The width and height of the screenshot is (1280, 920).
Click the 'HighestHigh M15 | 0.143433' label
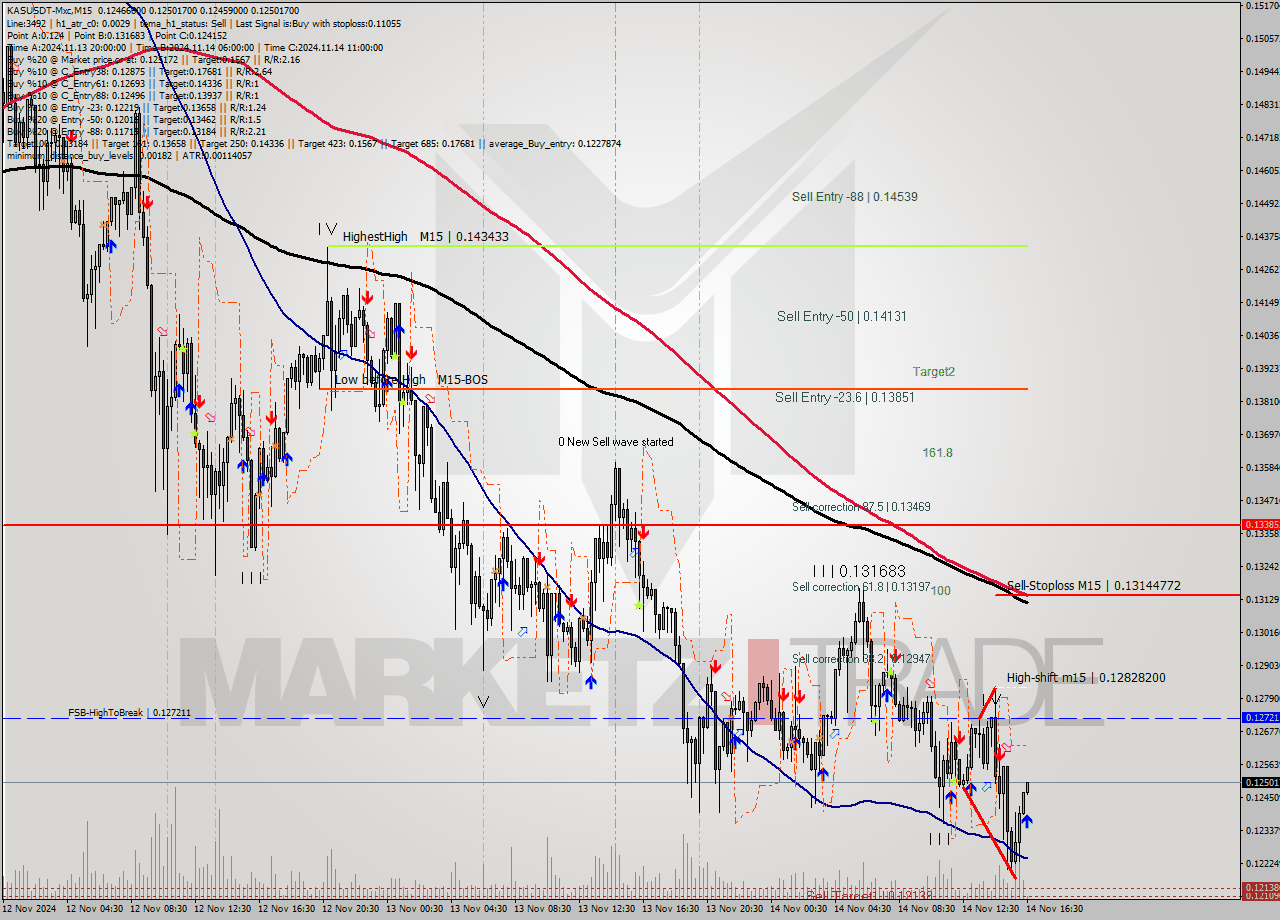pos(425,237)
